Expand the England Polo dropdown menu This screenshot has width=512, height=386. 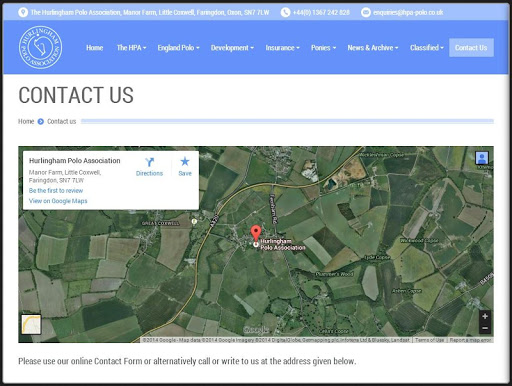pyautogui.click(x=178, y=48)
